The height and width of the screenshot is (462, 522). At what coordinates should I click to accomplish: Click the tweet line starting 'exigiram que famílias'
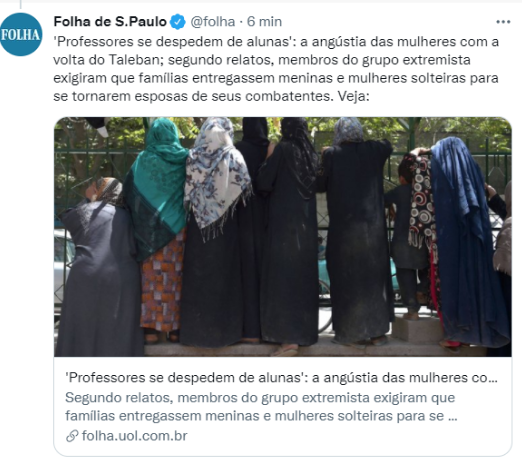(x=276, y=78)
